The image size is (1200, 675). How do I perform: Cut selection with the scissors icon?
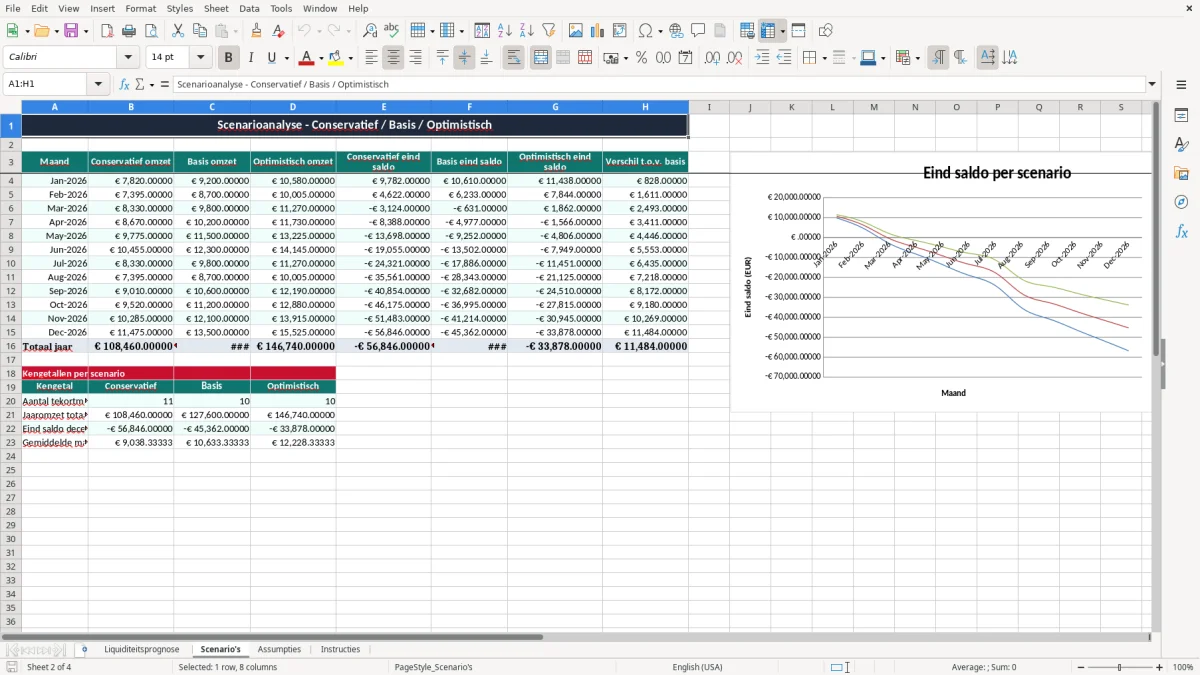tap(178, 31)
